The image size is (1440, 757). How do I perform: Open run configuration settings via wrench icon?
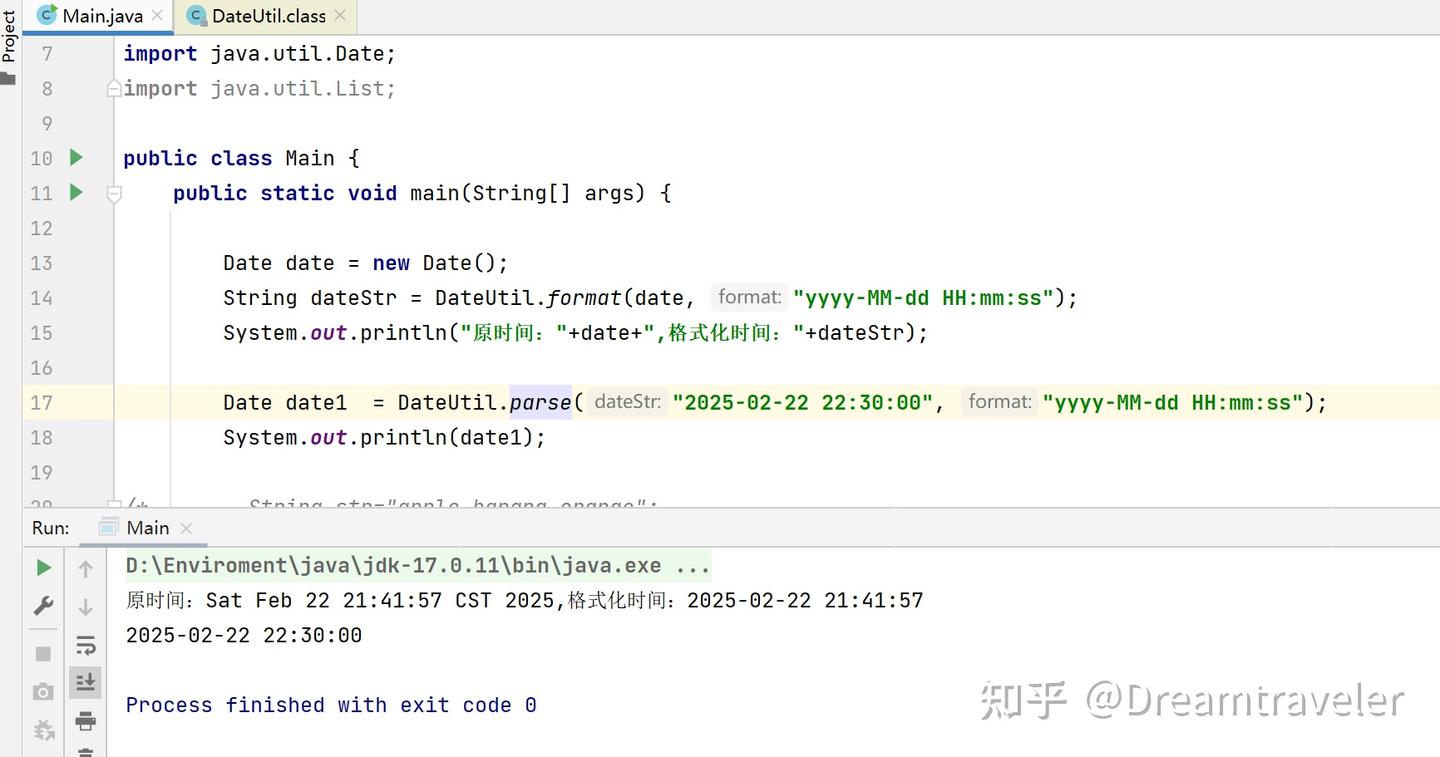coord(43,604)
